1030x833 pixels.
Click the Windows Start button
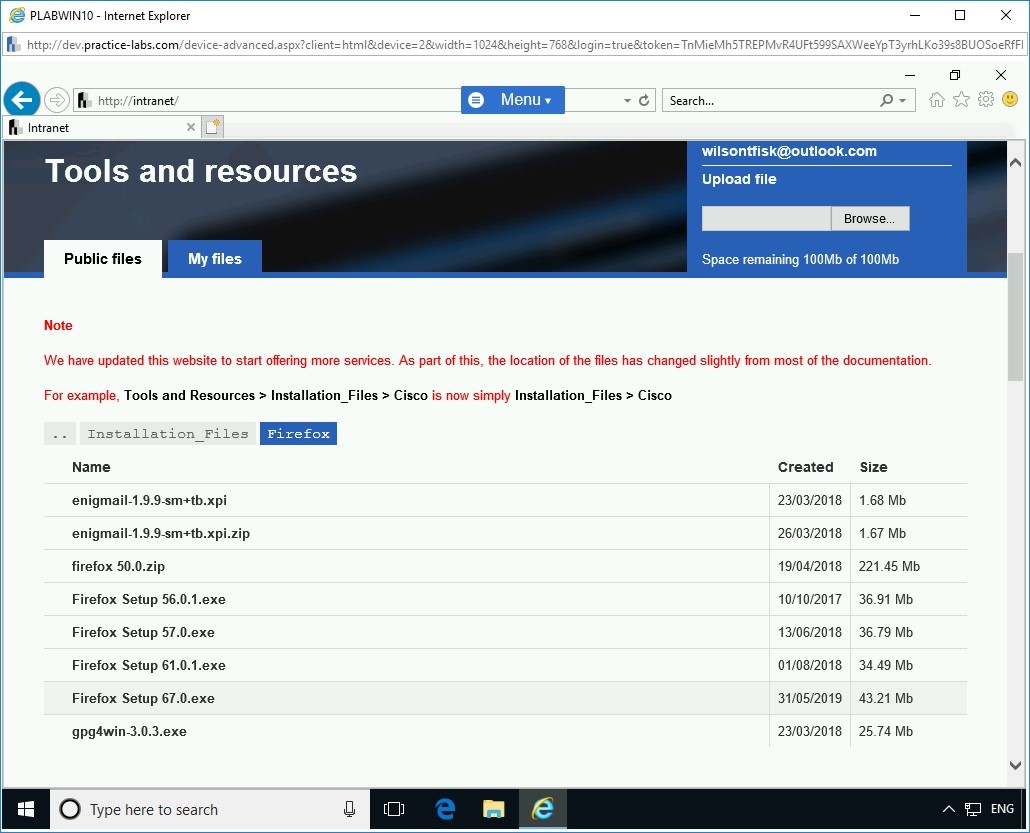24,809
